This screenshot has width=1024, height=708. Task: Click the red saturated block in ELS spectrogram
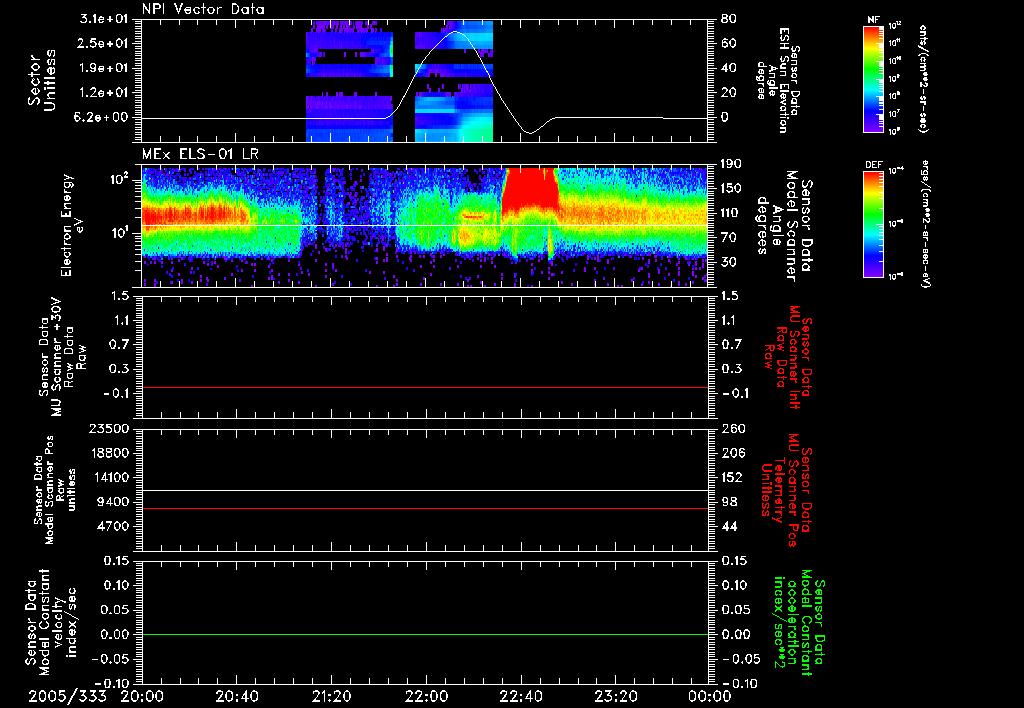529,187
